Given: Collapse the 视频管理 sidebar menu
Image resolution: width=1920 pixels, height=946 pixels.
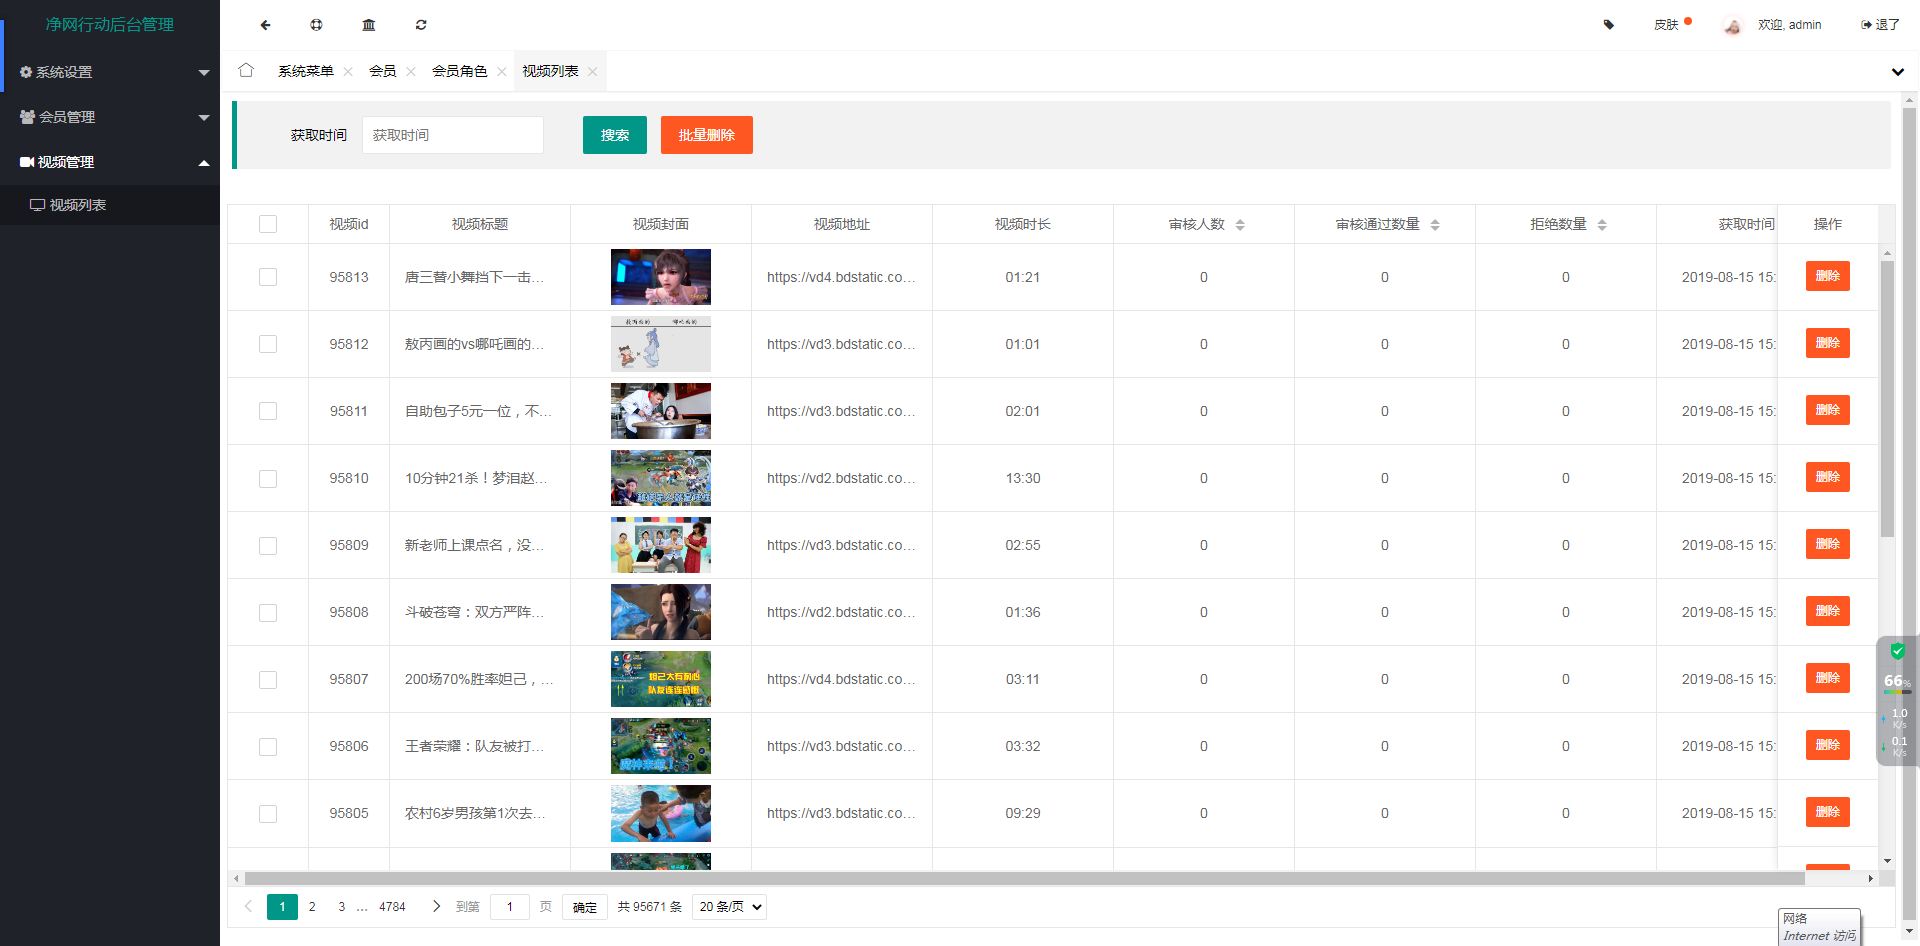Looking at the screenshot, I should 110,162.
